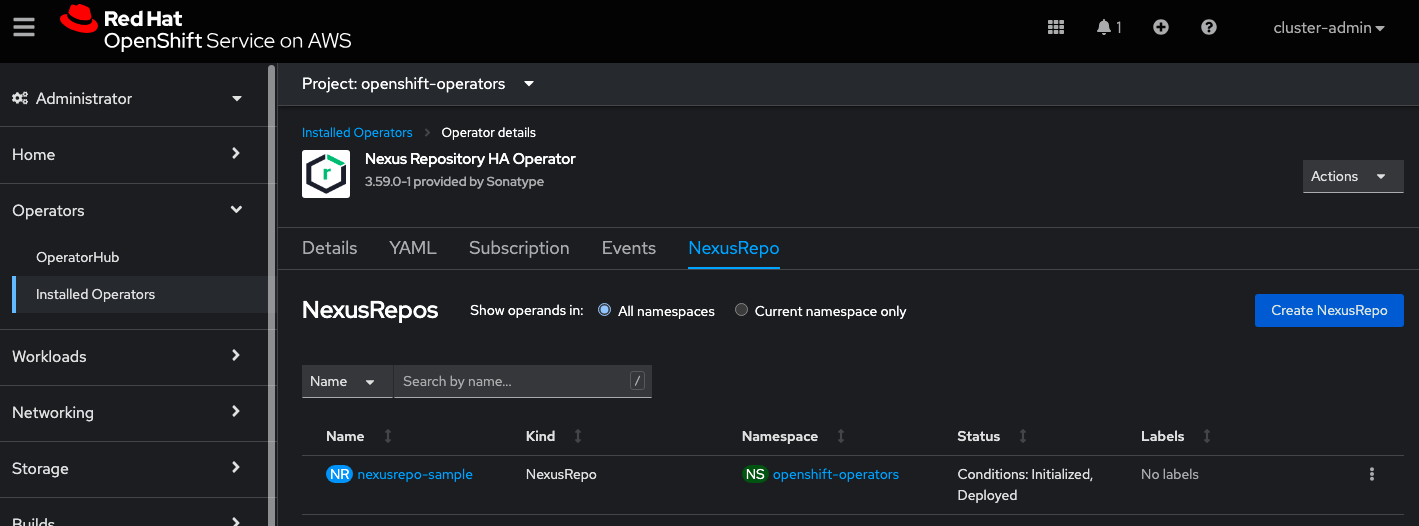Select All namespaces radio button
Screen dimensions: 1419x526
click(x=604, y=310)
